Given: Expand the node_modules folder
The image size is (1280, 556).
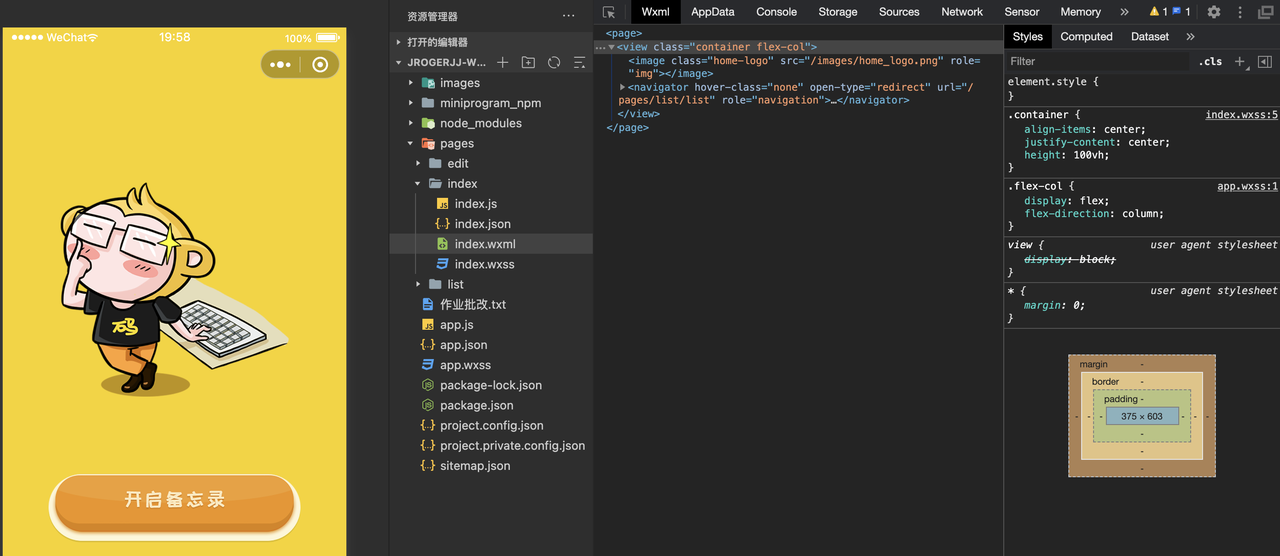Looking at the screenshot, I should click(x=411, y=123).
